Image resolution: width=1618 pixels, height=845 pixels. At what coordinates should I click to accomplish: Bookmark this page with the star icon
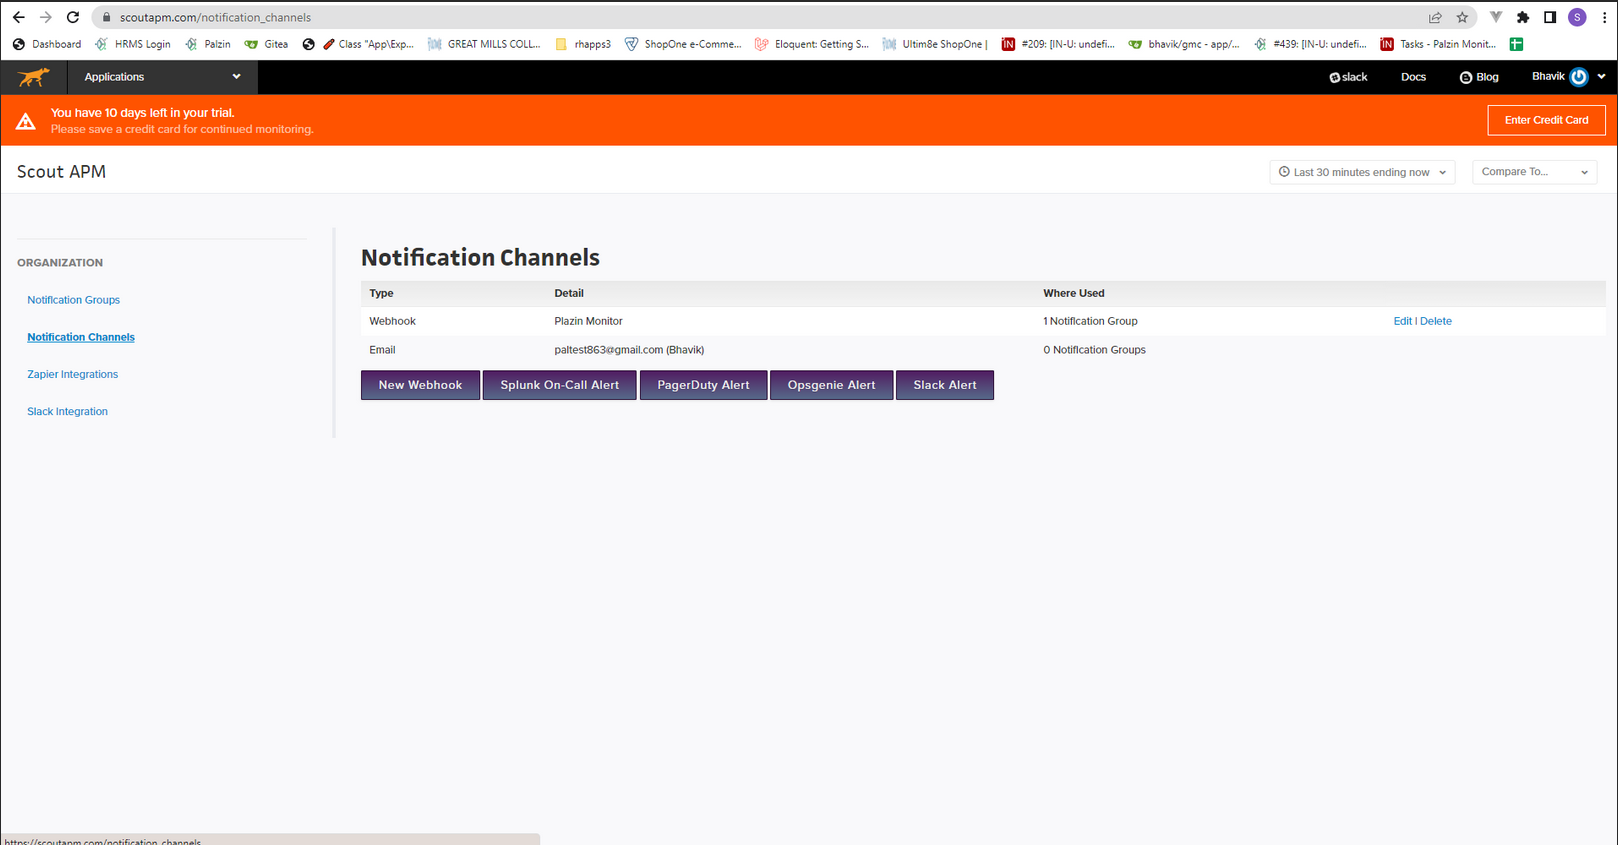(1462, 17)
